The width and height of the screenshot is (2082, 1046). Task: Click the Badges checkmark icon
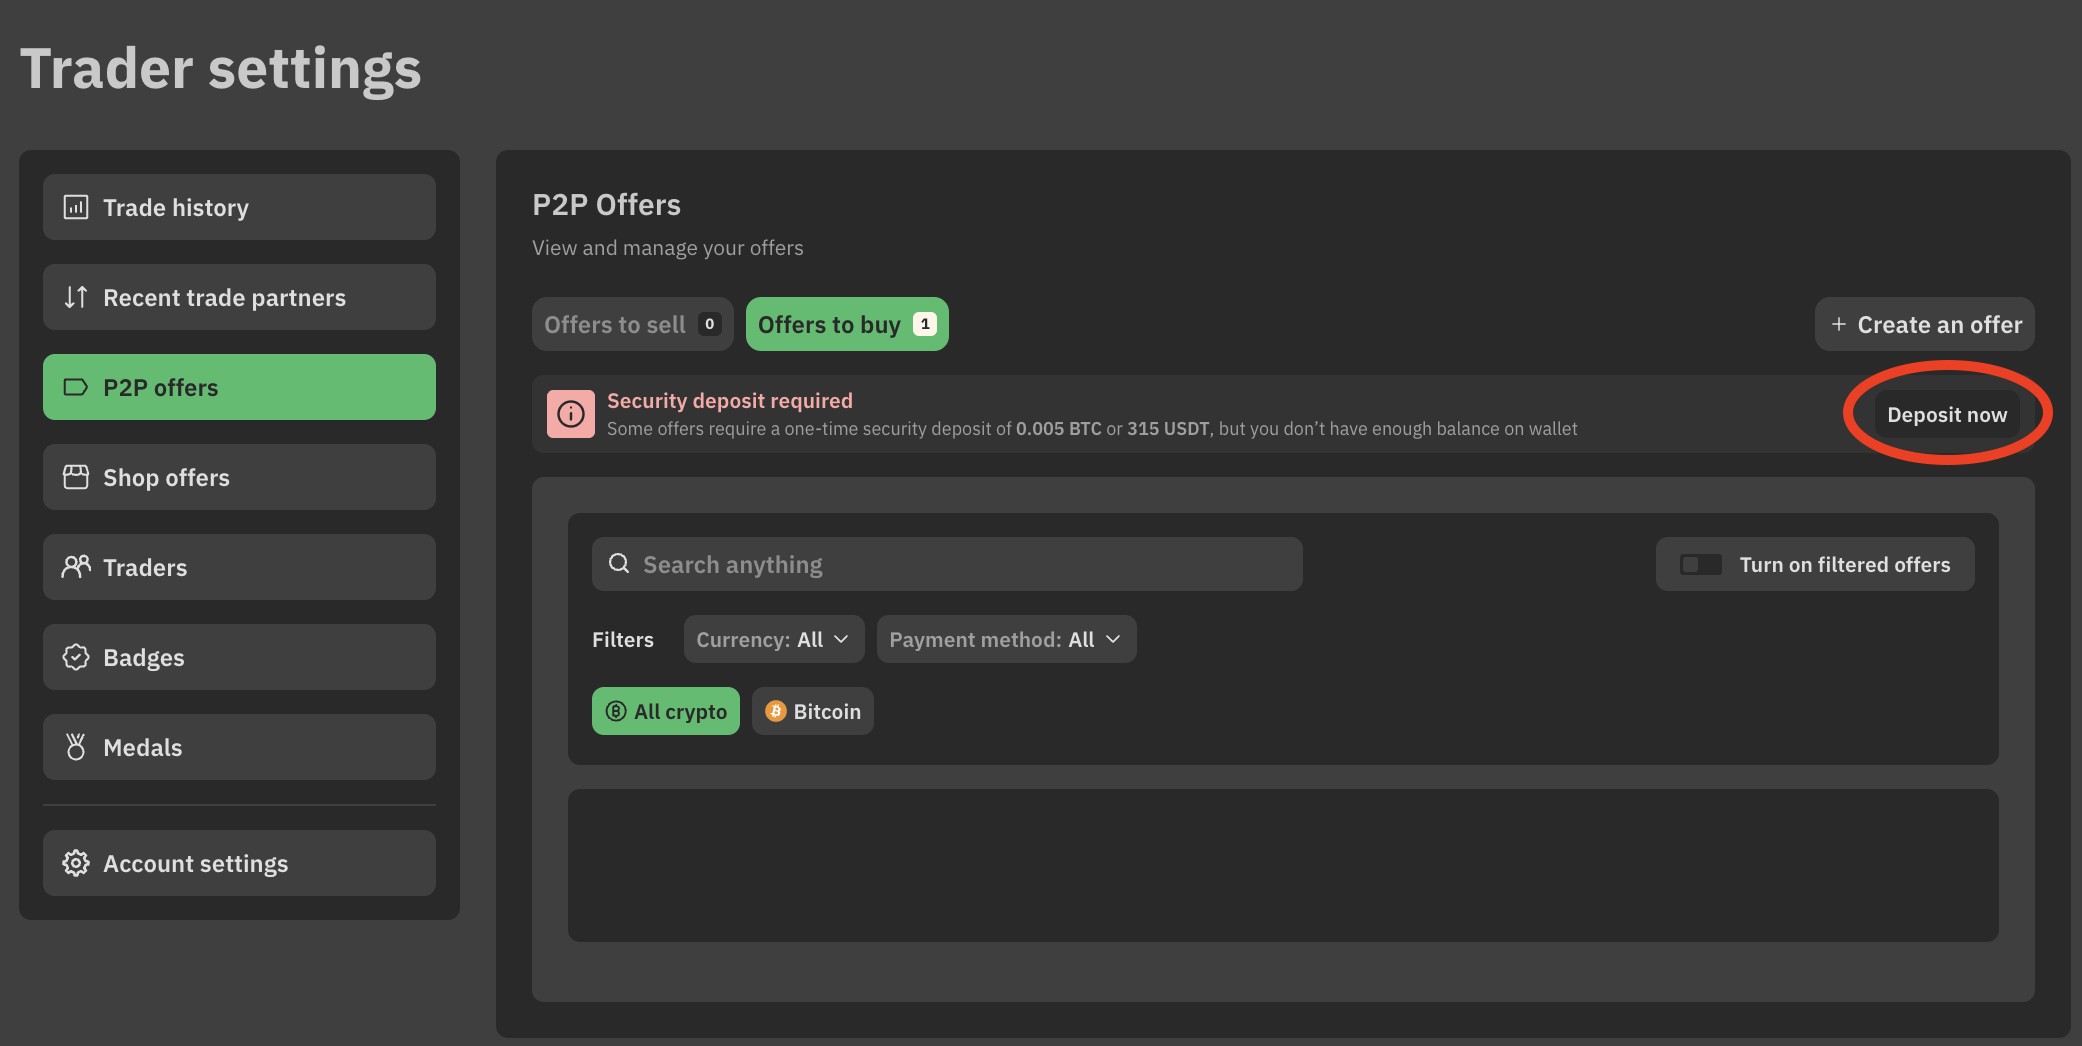(76, 657)
